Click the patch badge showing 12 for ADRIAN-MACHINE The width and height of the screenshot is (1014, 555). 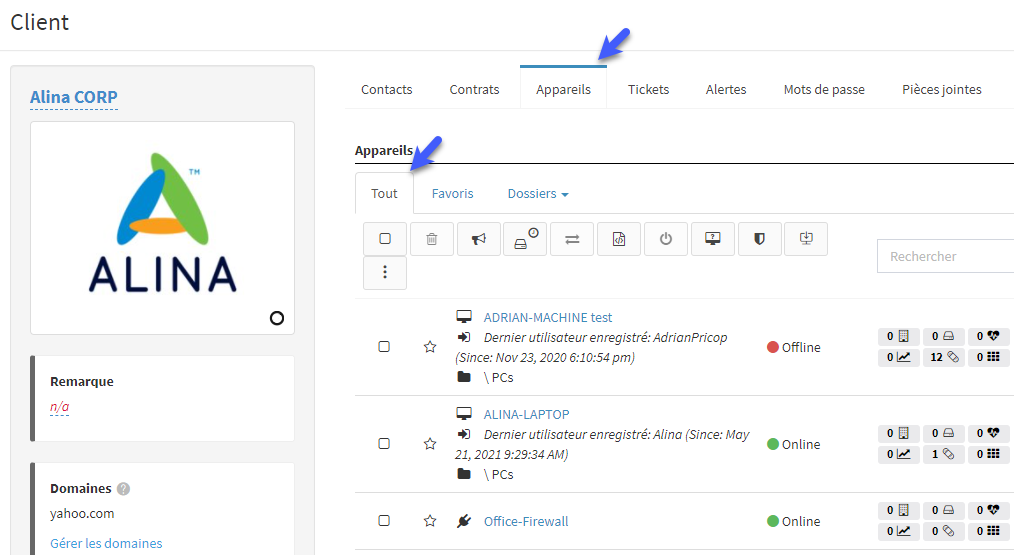click(x=944, y=357)
